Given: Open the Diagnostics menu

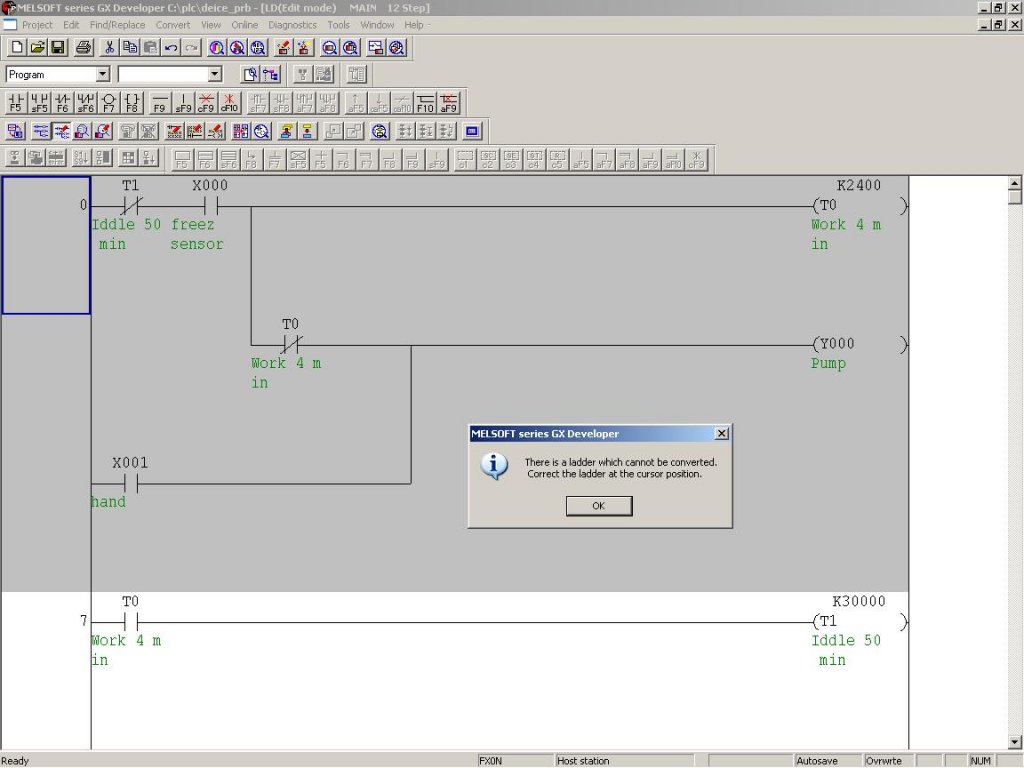Looking at the screenshot, I should point(293,25).
